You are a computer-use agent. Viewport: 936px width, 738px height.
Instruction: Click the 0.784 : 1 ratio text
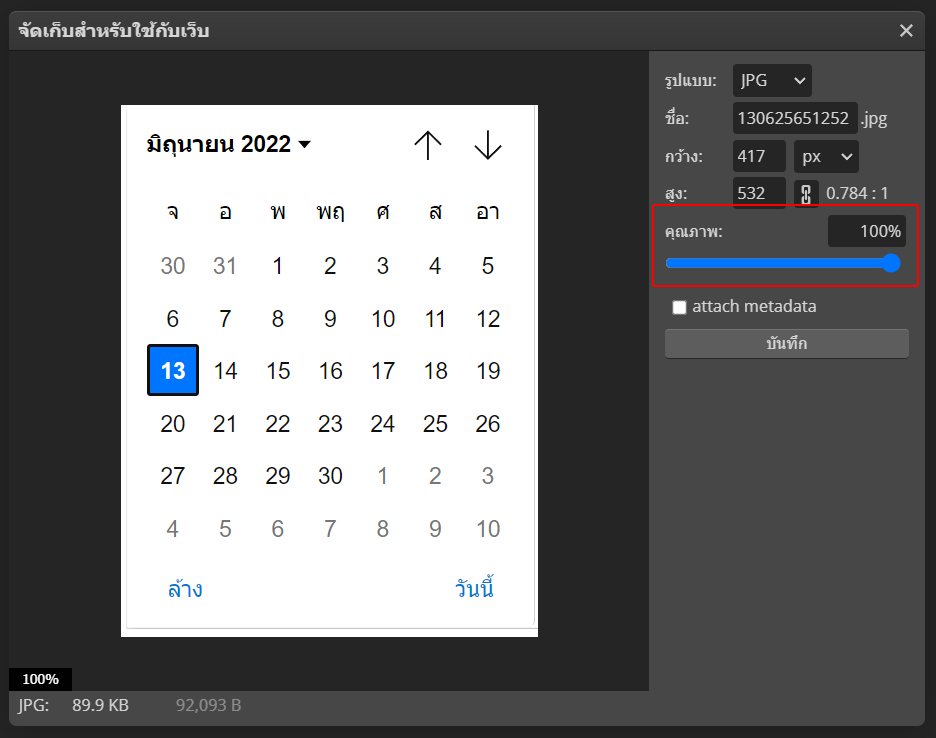(x=857, y=193)
